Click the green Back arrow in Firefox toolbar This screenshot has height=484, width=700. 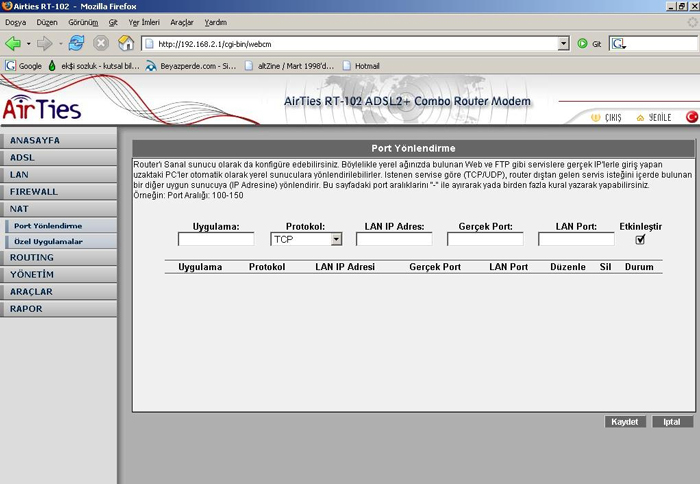click(x=13, y=43)
